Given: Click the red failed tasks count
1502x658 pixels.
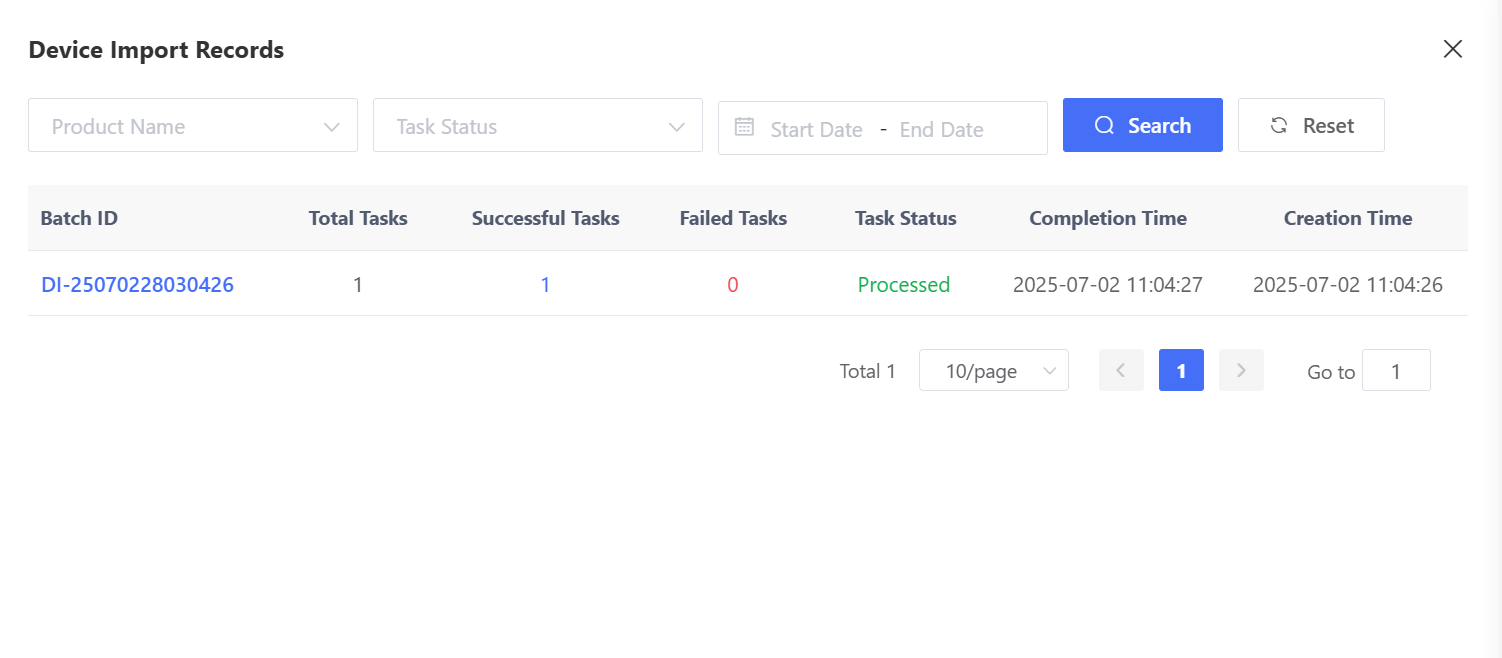Looking at the screenshot, I should 732,285.
